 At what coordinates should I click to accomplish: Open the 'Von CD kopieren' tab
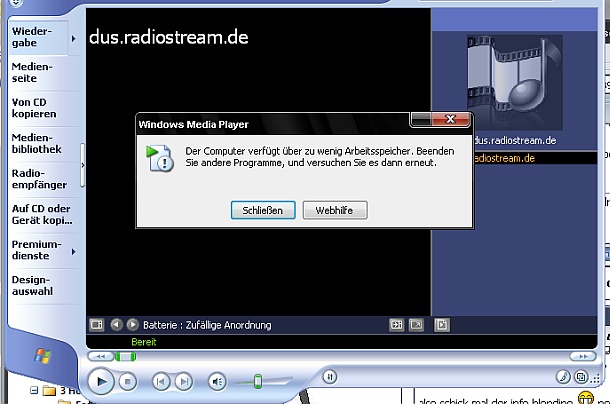tap(43, 108)
